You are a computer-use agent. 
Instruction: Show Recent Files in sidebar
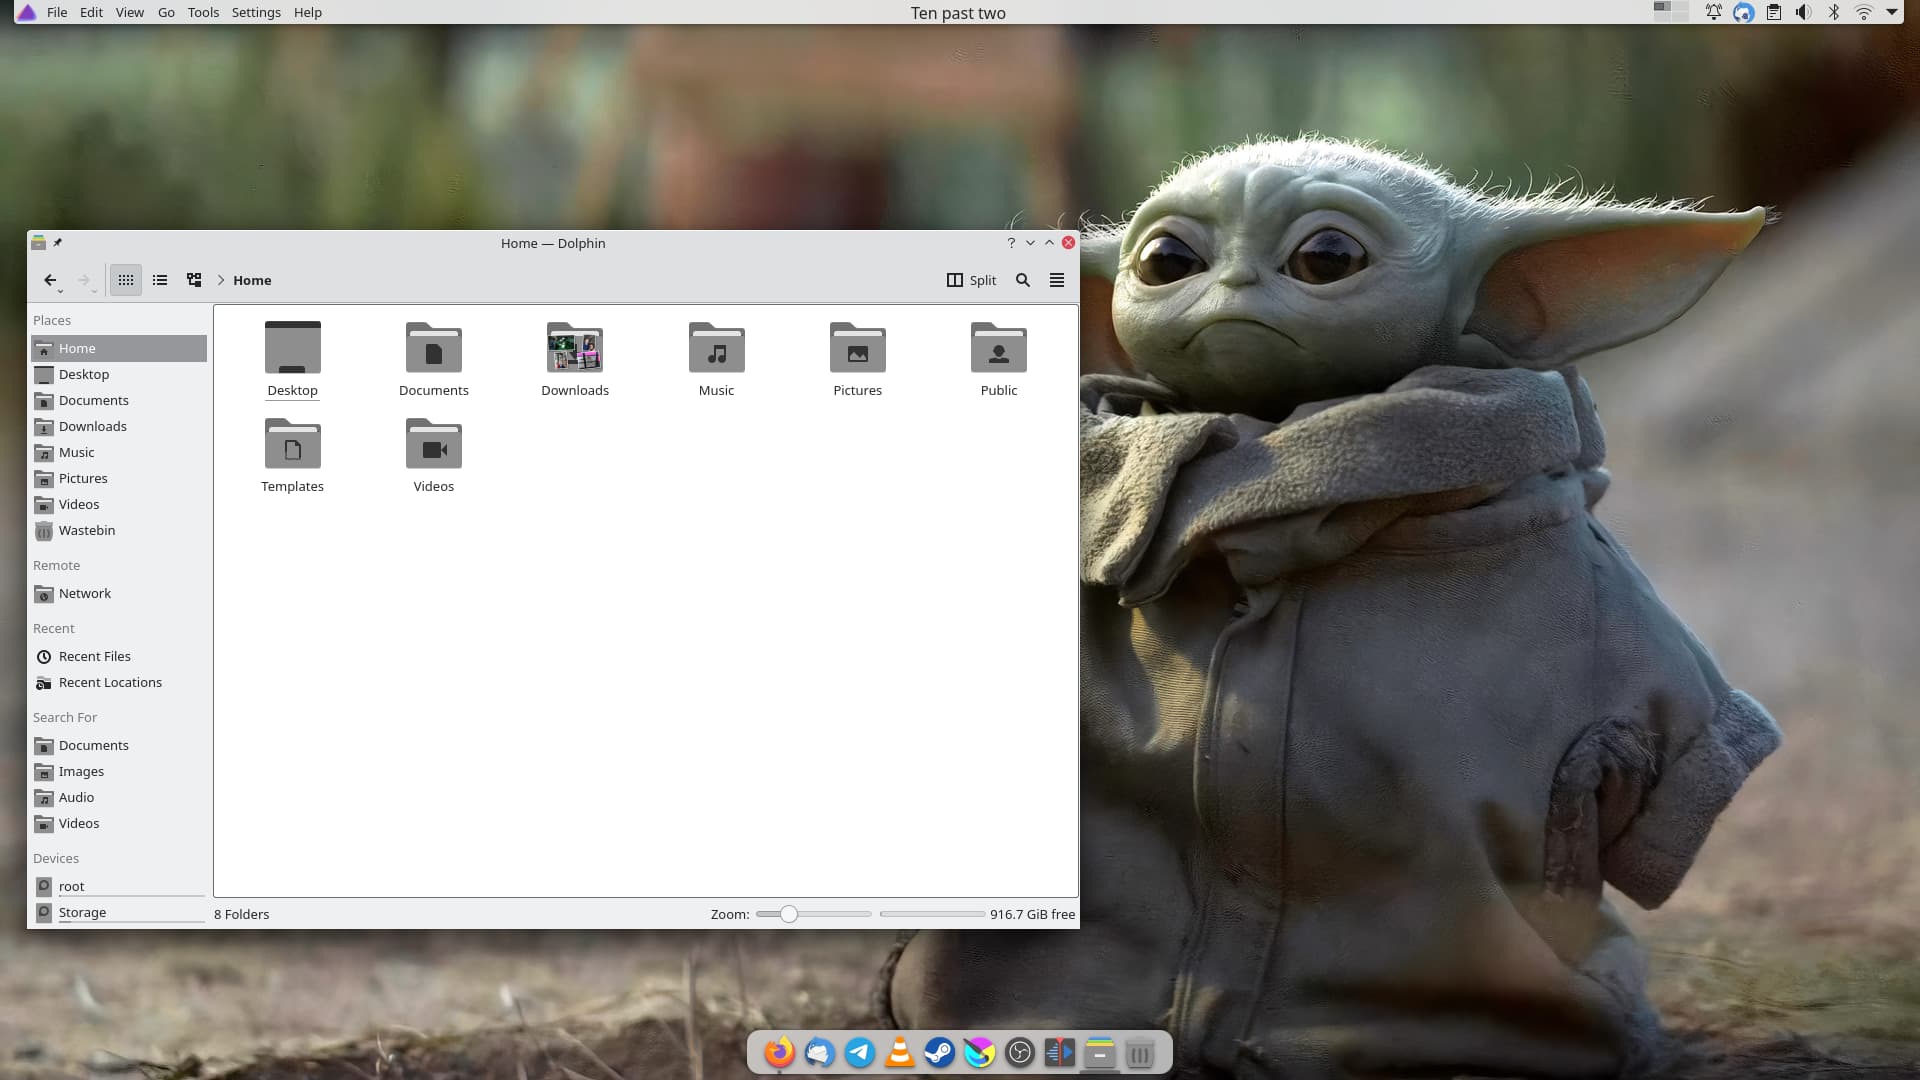click(x=119, y=656)
